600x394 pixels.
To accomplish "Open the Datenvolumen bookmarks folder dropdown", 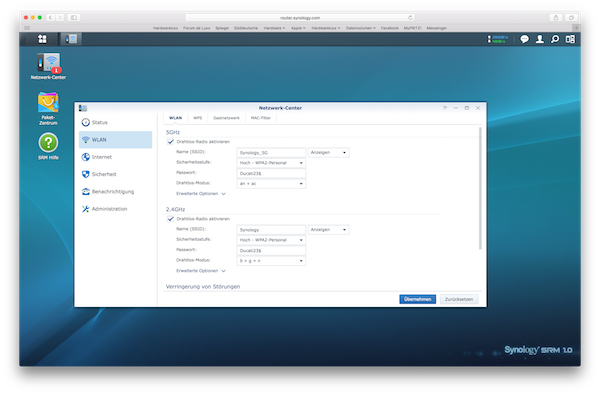I will (x=361, y=28).
